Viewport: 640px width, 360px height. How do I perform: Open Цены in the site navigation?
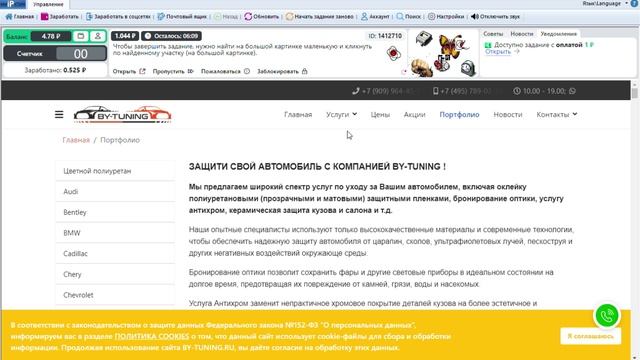(380, 115)
